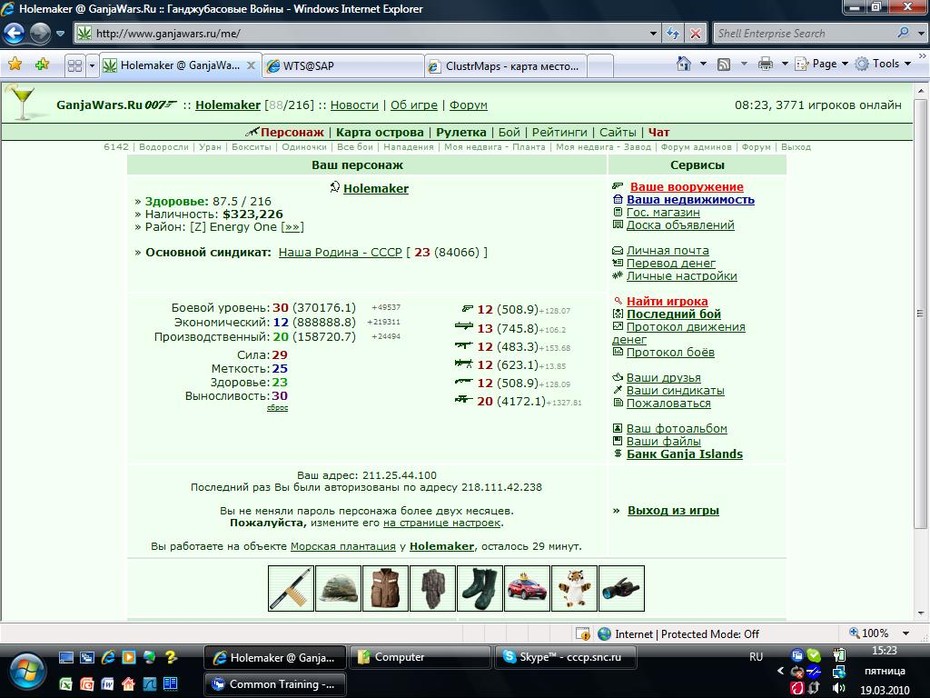Click the red Stop loading icon
930x698 pixels.
pyautogui.click(x=695, y=33)
